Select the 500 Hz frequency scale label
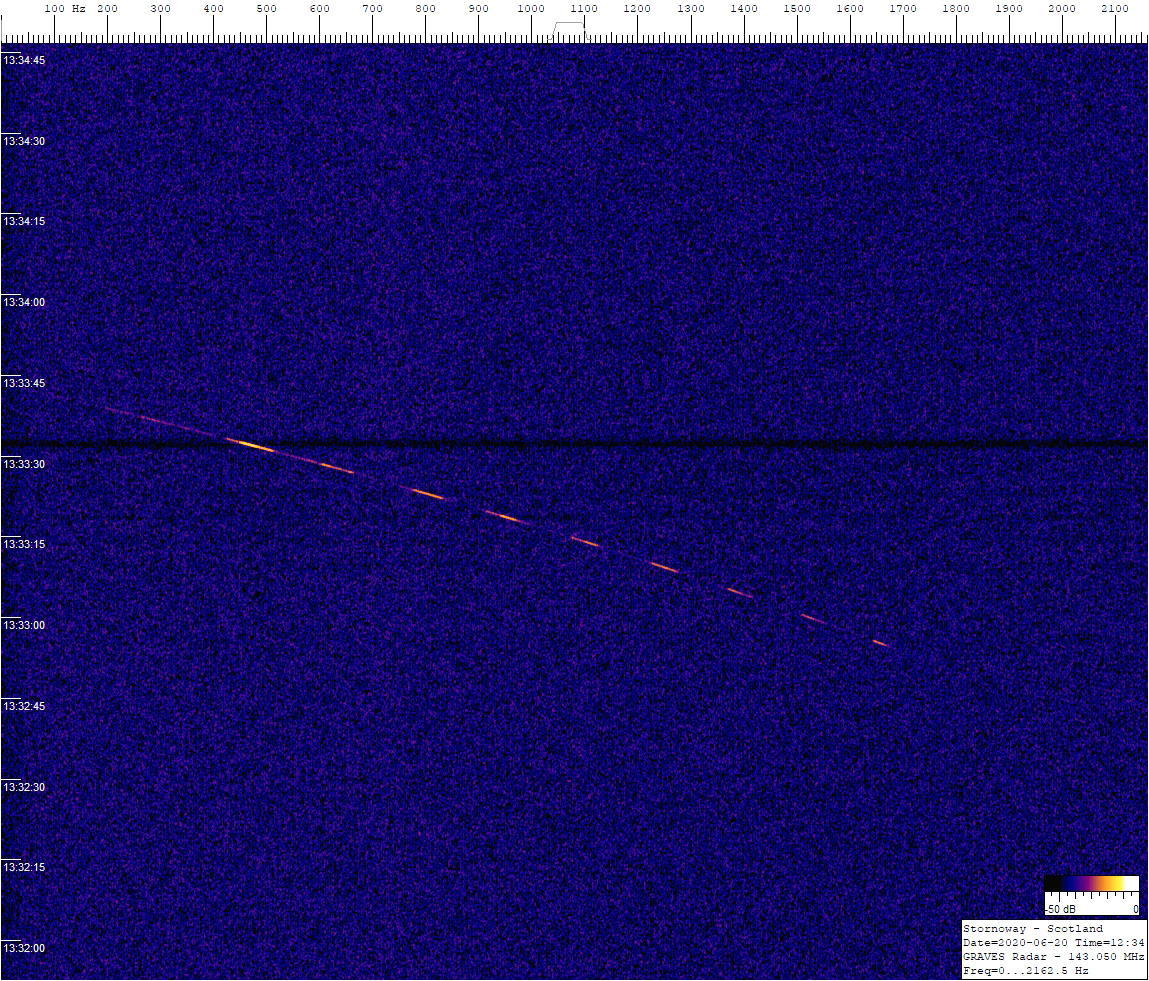Screen dimensions: 1149x981 pos(267,9)
